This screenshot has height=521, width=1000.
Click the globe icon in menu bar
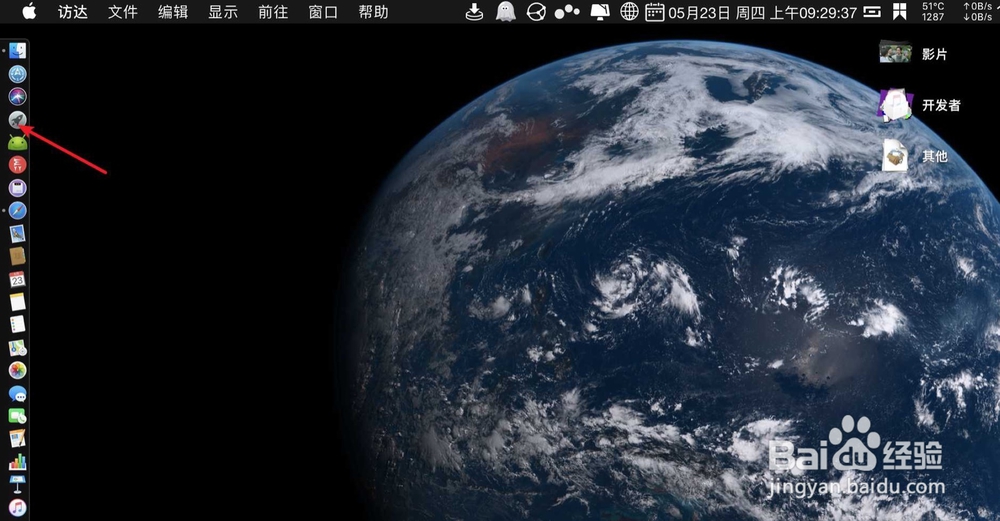[x=629, y=11]
